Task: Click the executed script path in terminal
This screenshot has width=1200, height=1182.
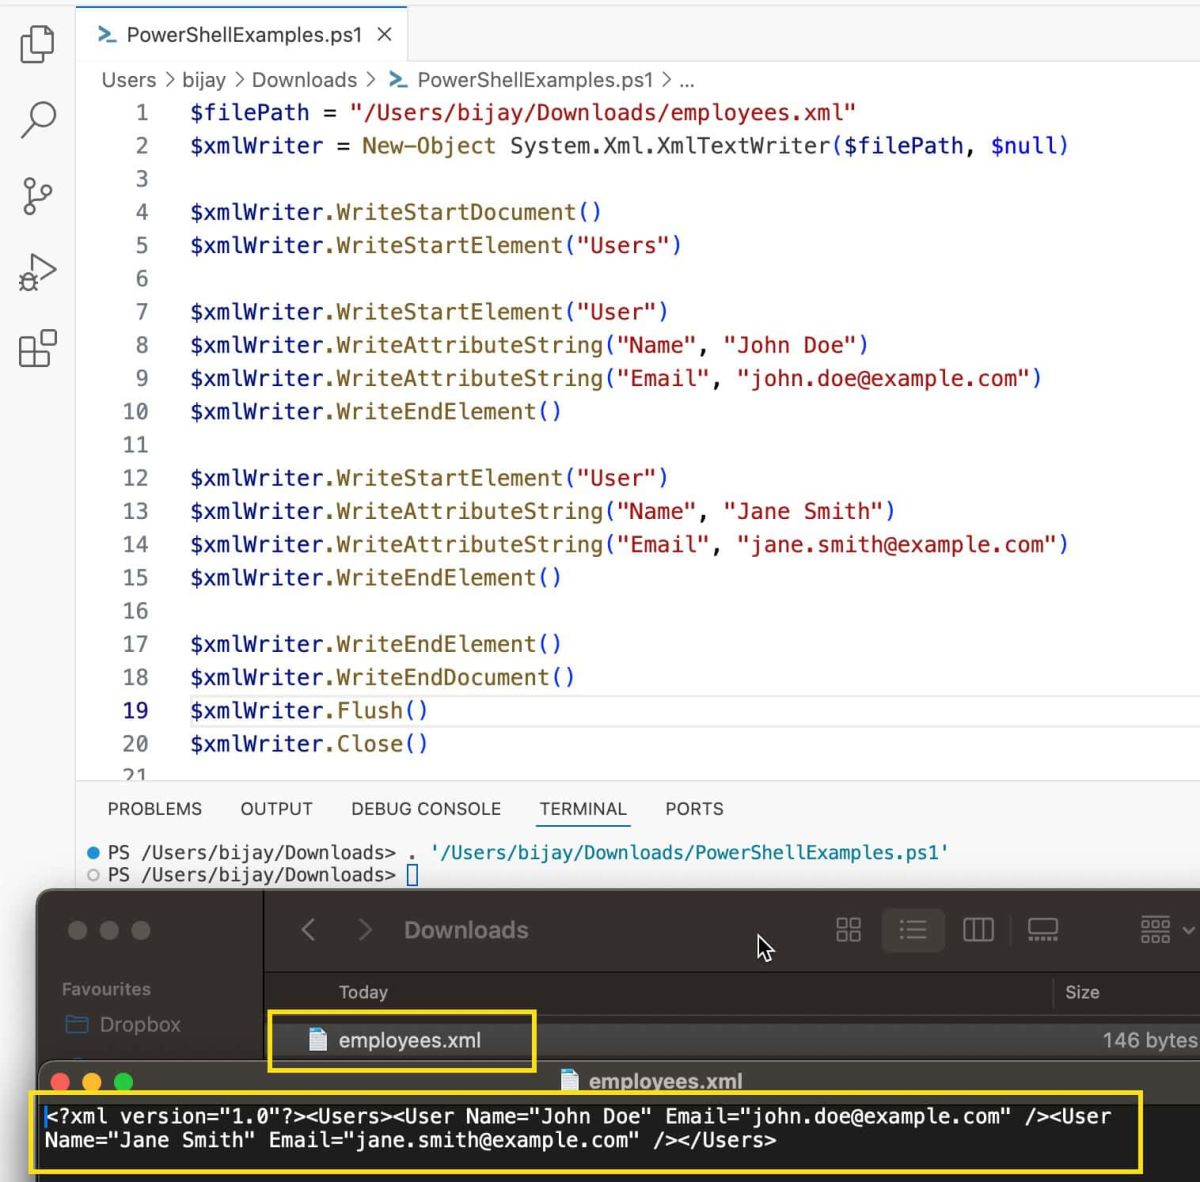Action: (689, 853)
